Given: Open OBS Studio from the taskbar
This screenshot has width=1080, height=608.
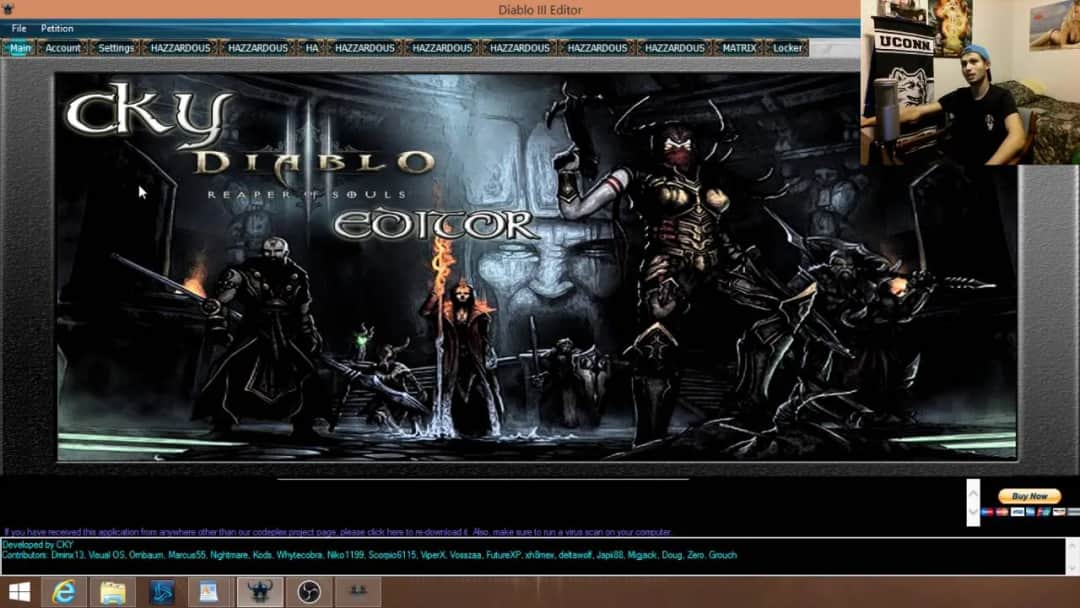Looking at the screenshot, I should (x=309, y=591).
